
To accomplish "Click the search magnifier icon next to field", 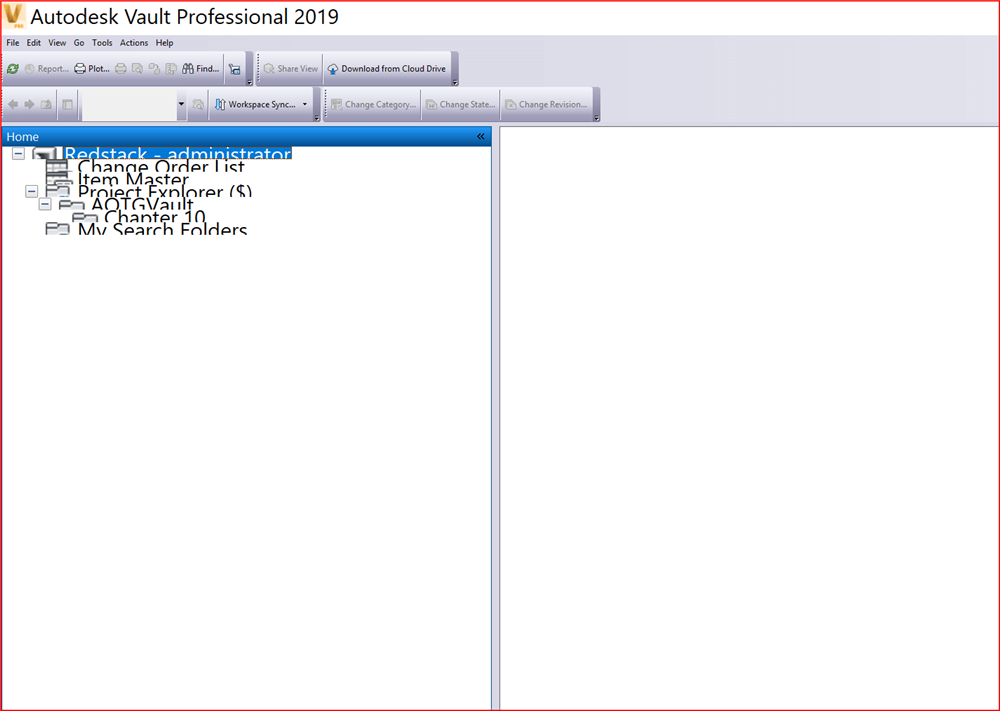I will (198, 104).
